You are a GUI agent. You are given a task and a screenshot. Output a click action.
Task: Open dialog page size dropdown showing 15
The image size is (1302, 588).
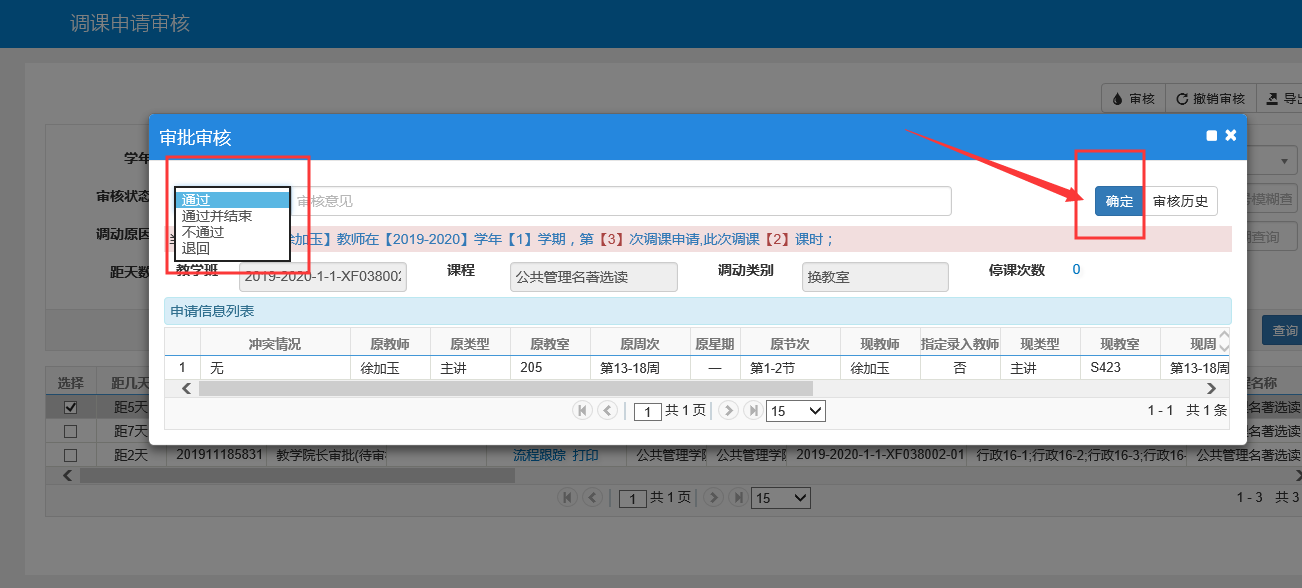pos(795,411)
